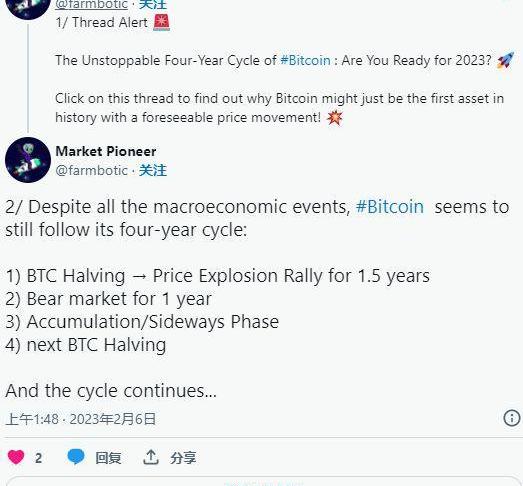
Task: Click the explosion emoji after price movement
Action: click(335, 117)
